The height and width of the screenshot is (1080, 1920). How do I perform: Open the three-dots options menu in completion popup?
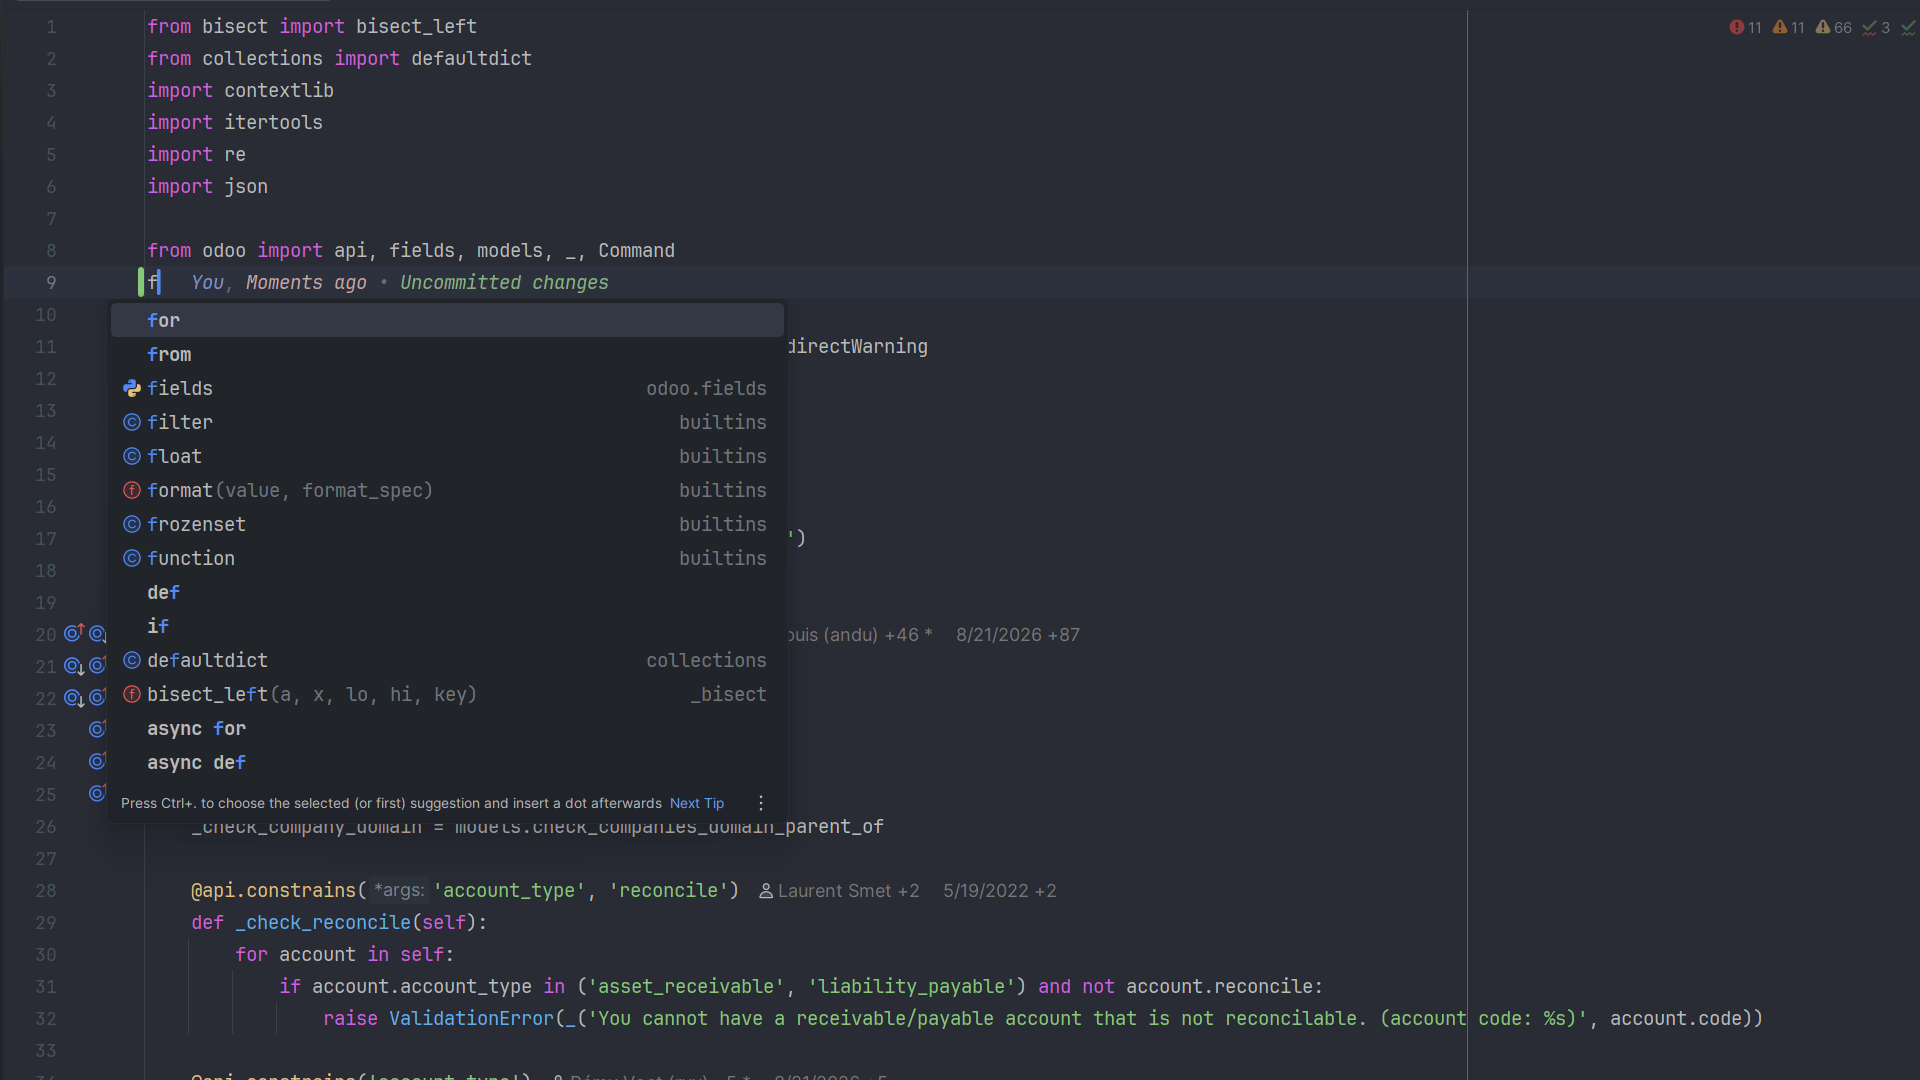pos(761,803)
